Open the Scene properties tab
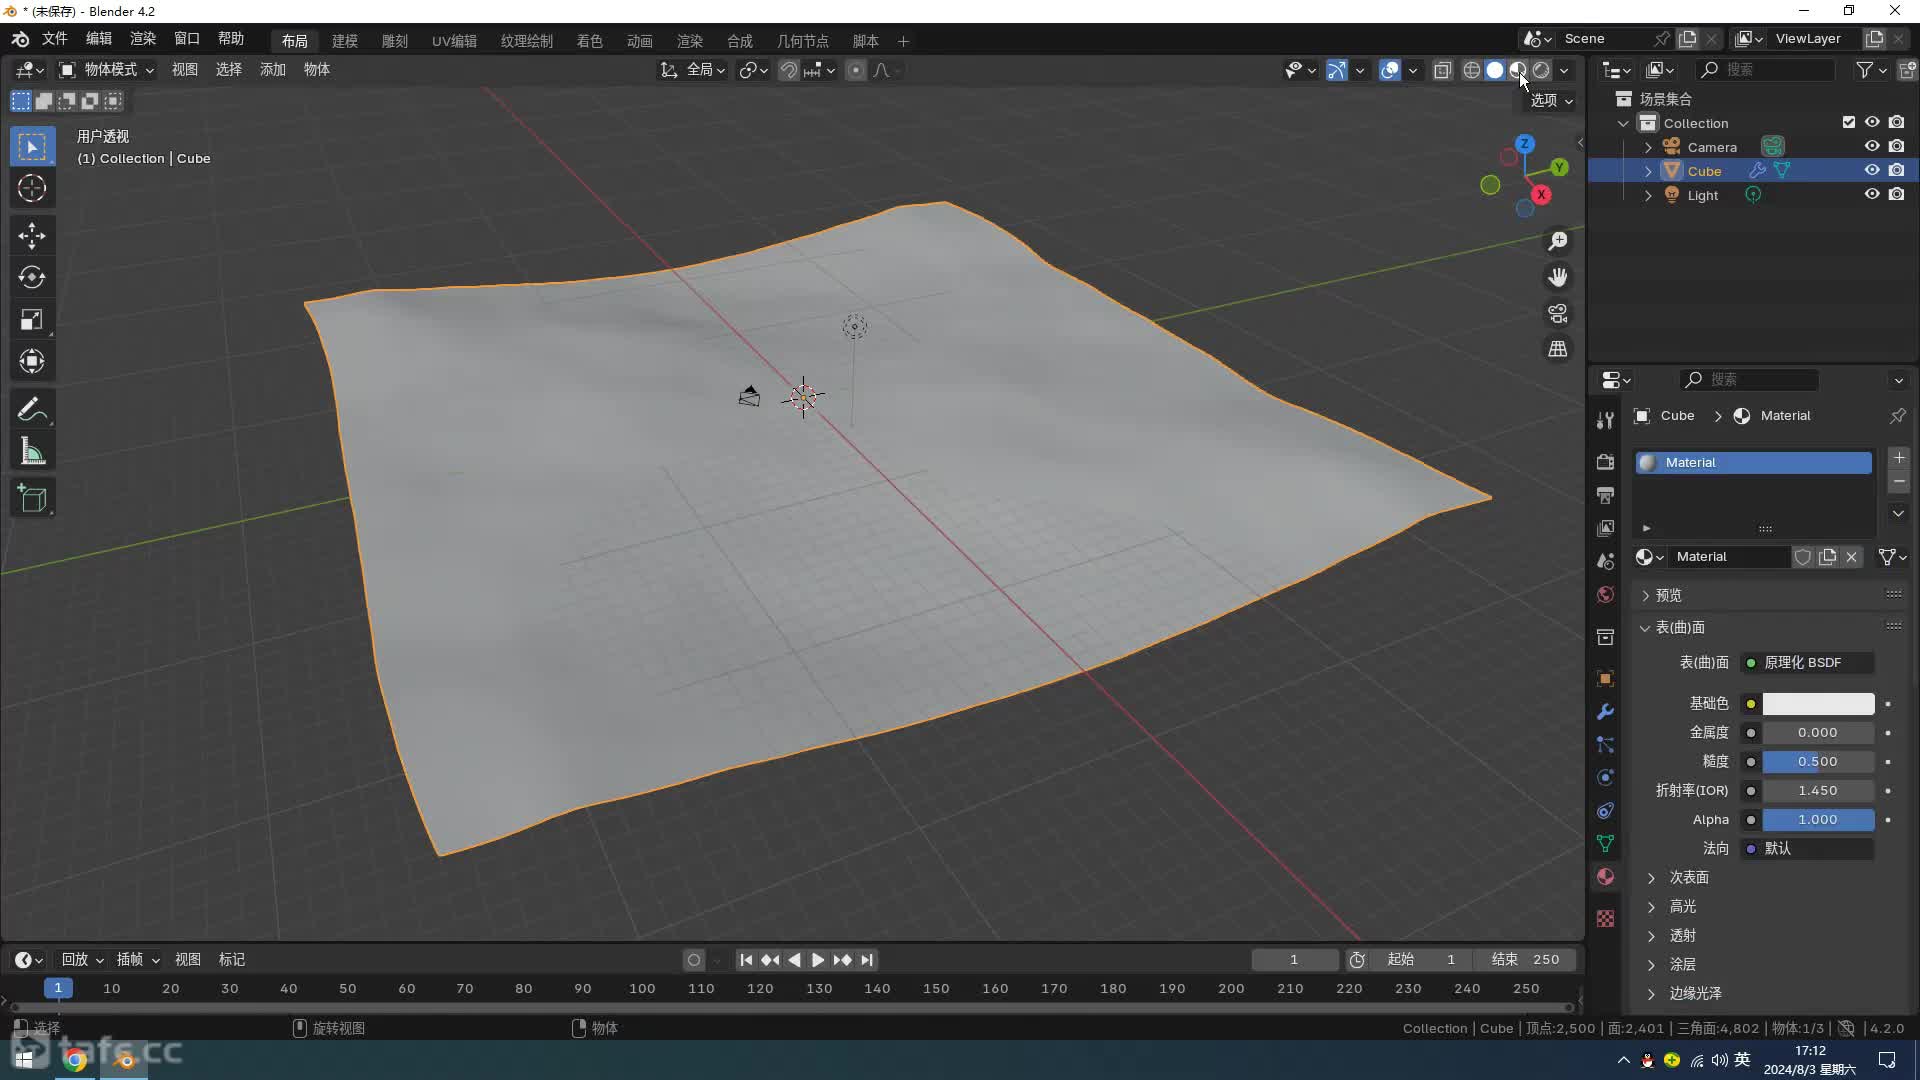 [1605, 561]
